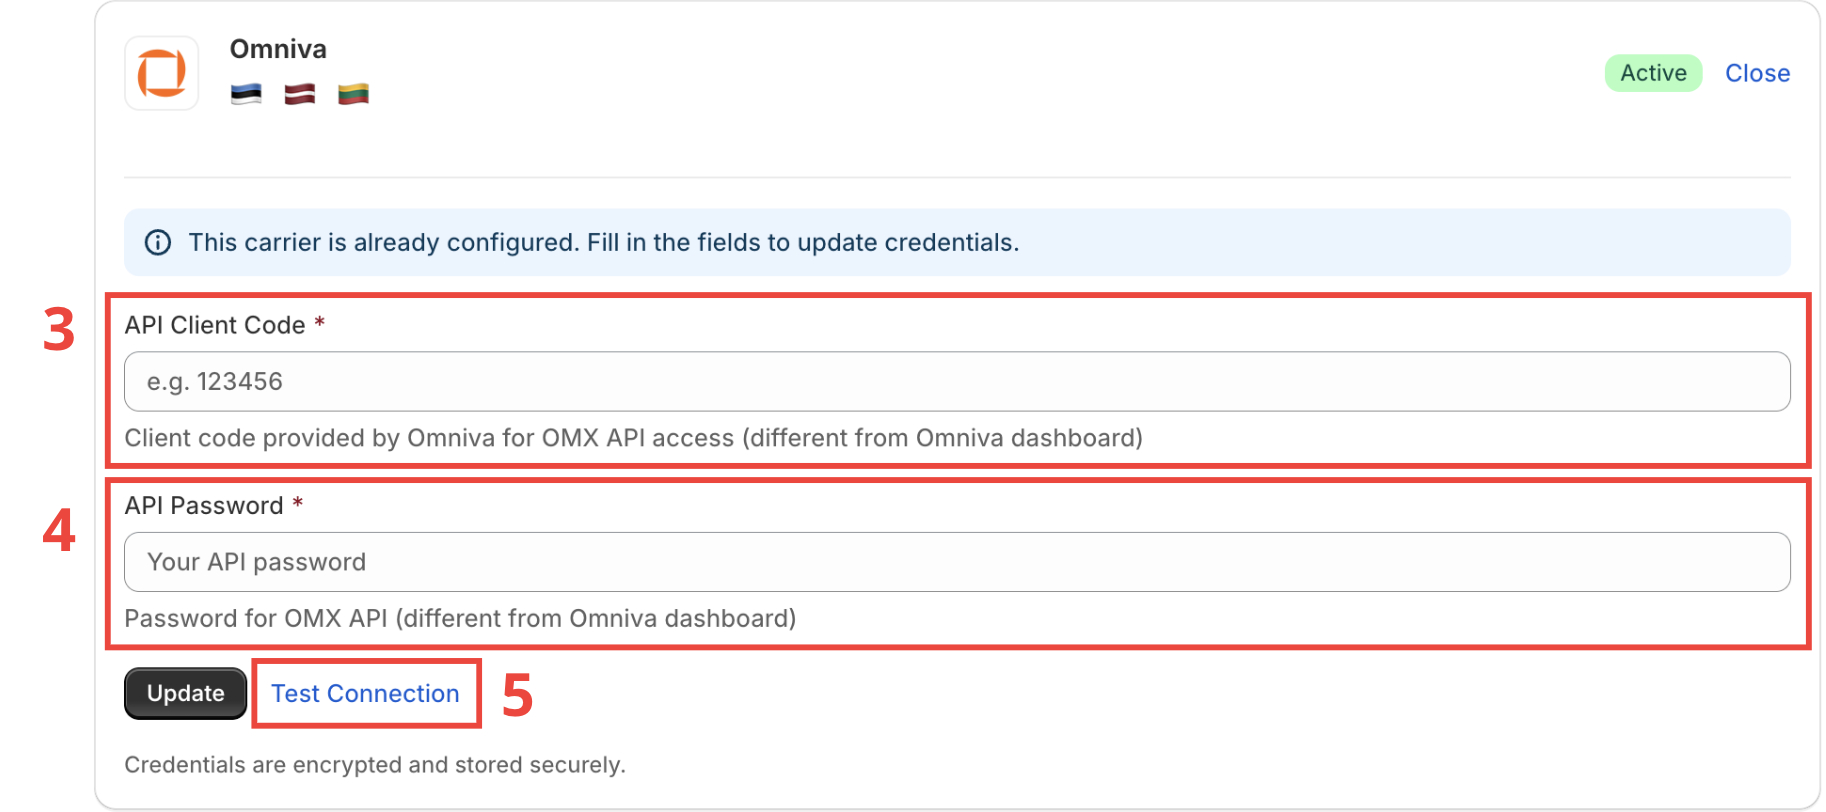Focus the API Client Code field
Screen dimensions: 1826x812
(956, 381)
